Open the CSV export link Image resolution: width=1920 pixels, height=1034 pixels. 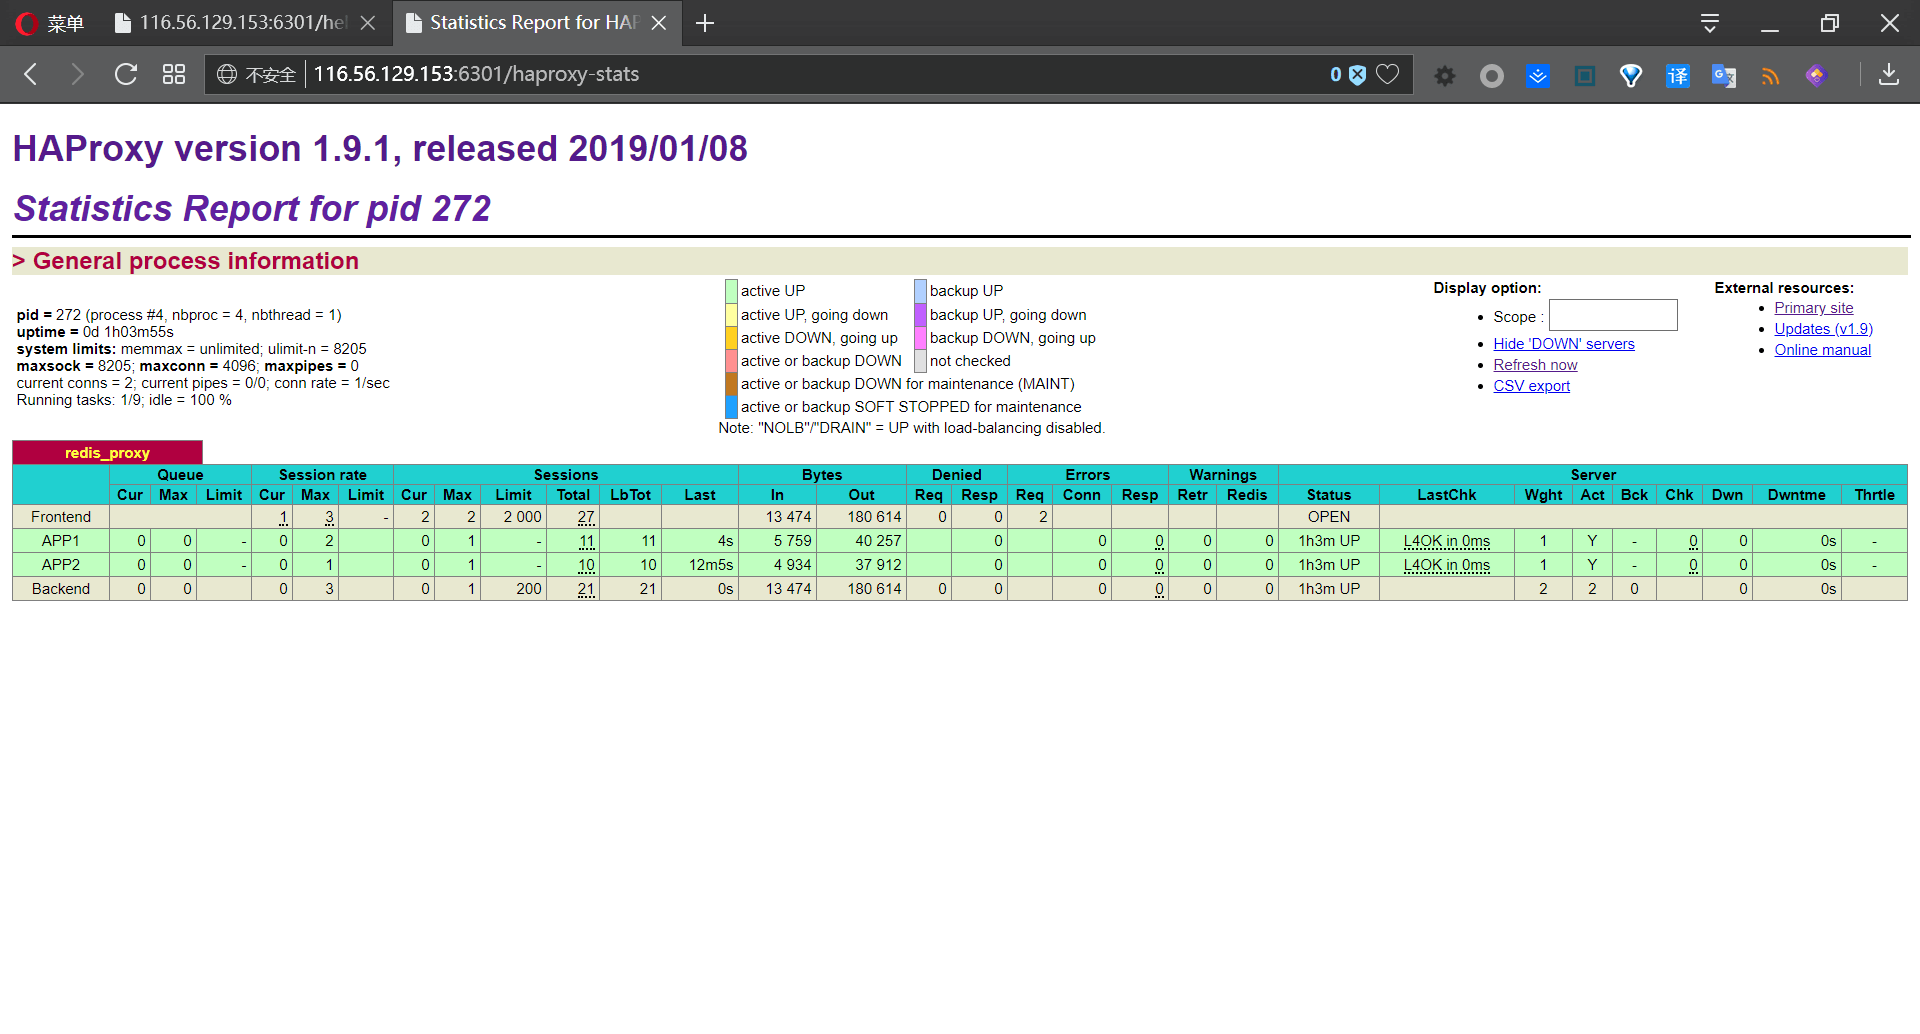[1531, 386]
